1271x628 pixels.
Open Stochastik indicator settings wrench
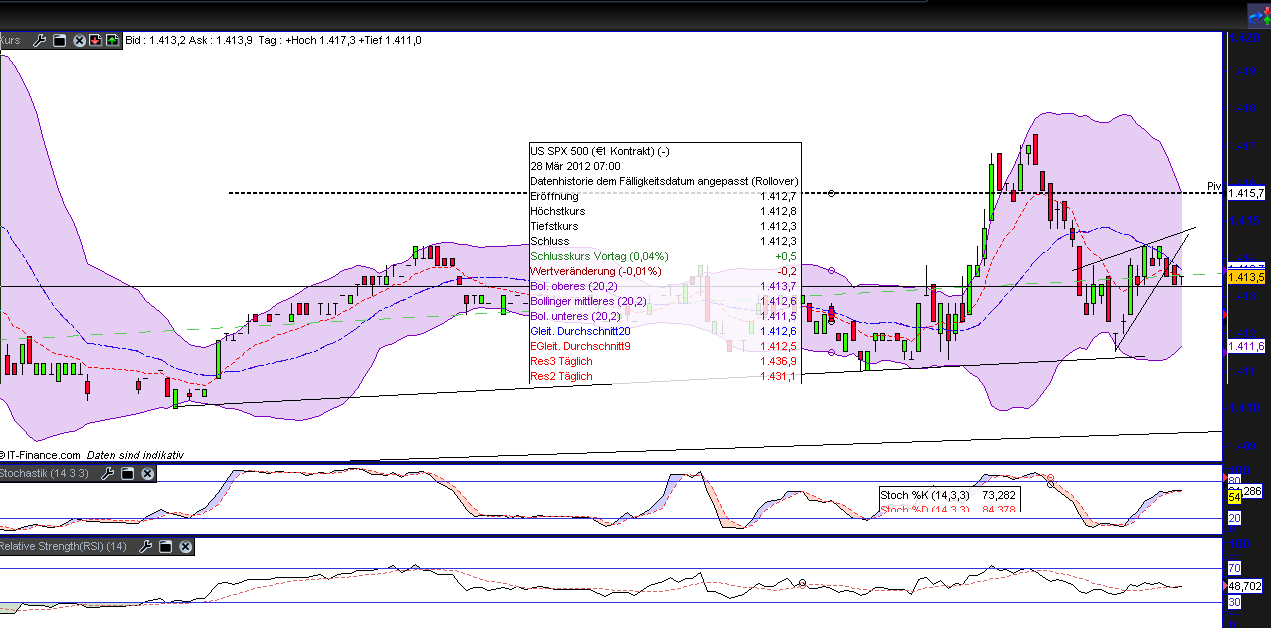(107, 474)
